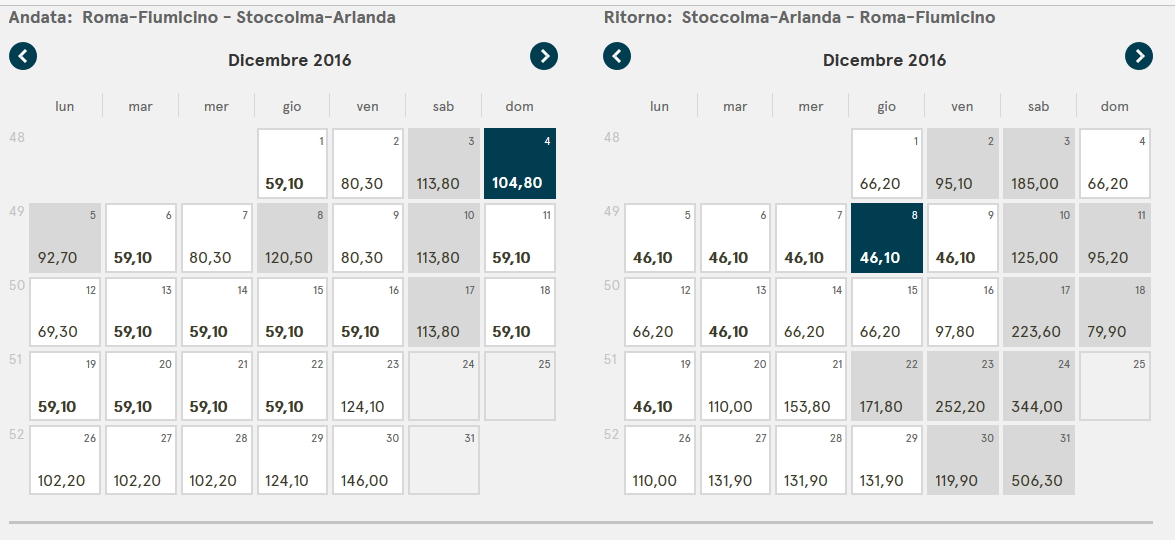Go to previous month in outbound calendar

[23, 57]
